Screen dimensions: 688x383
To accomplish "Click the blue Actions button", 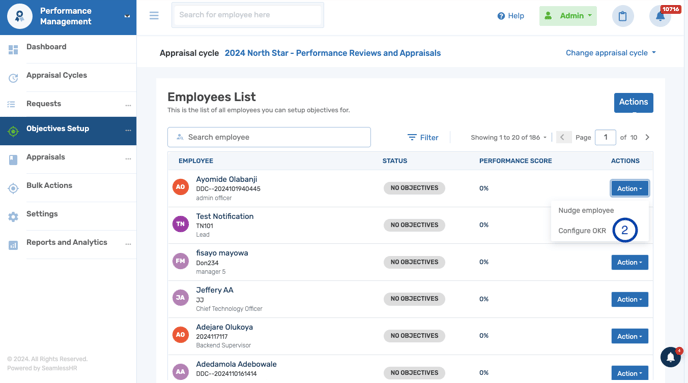I will pyautogui.click(x=633, y=103).
